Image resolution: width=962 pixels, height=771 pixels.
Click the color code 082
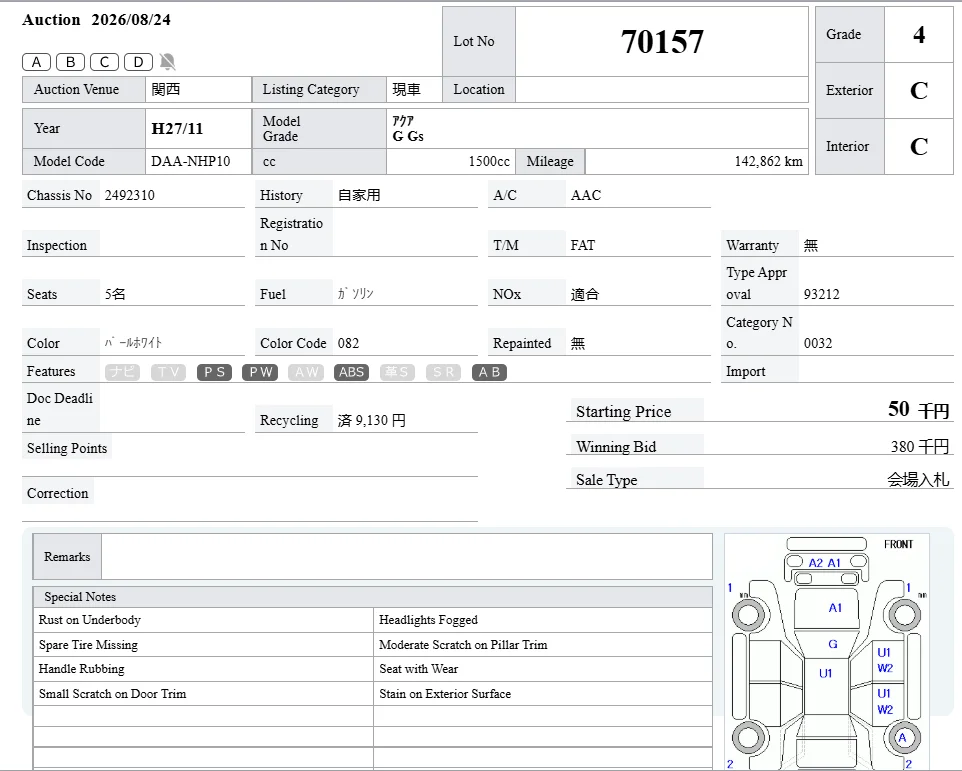[x=348, y=343]
